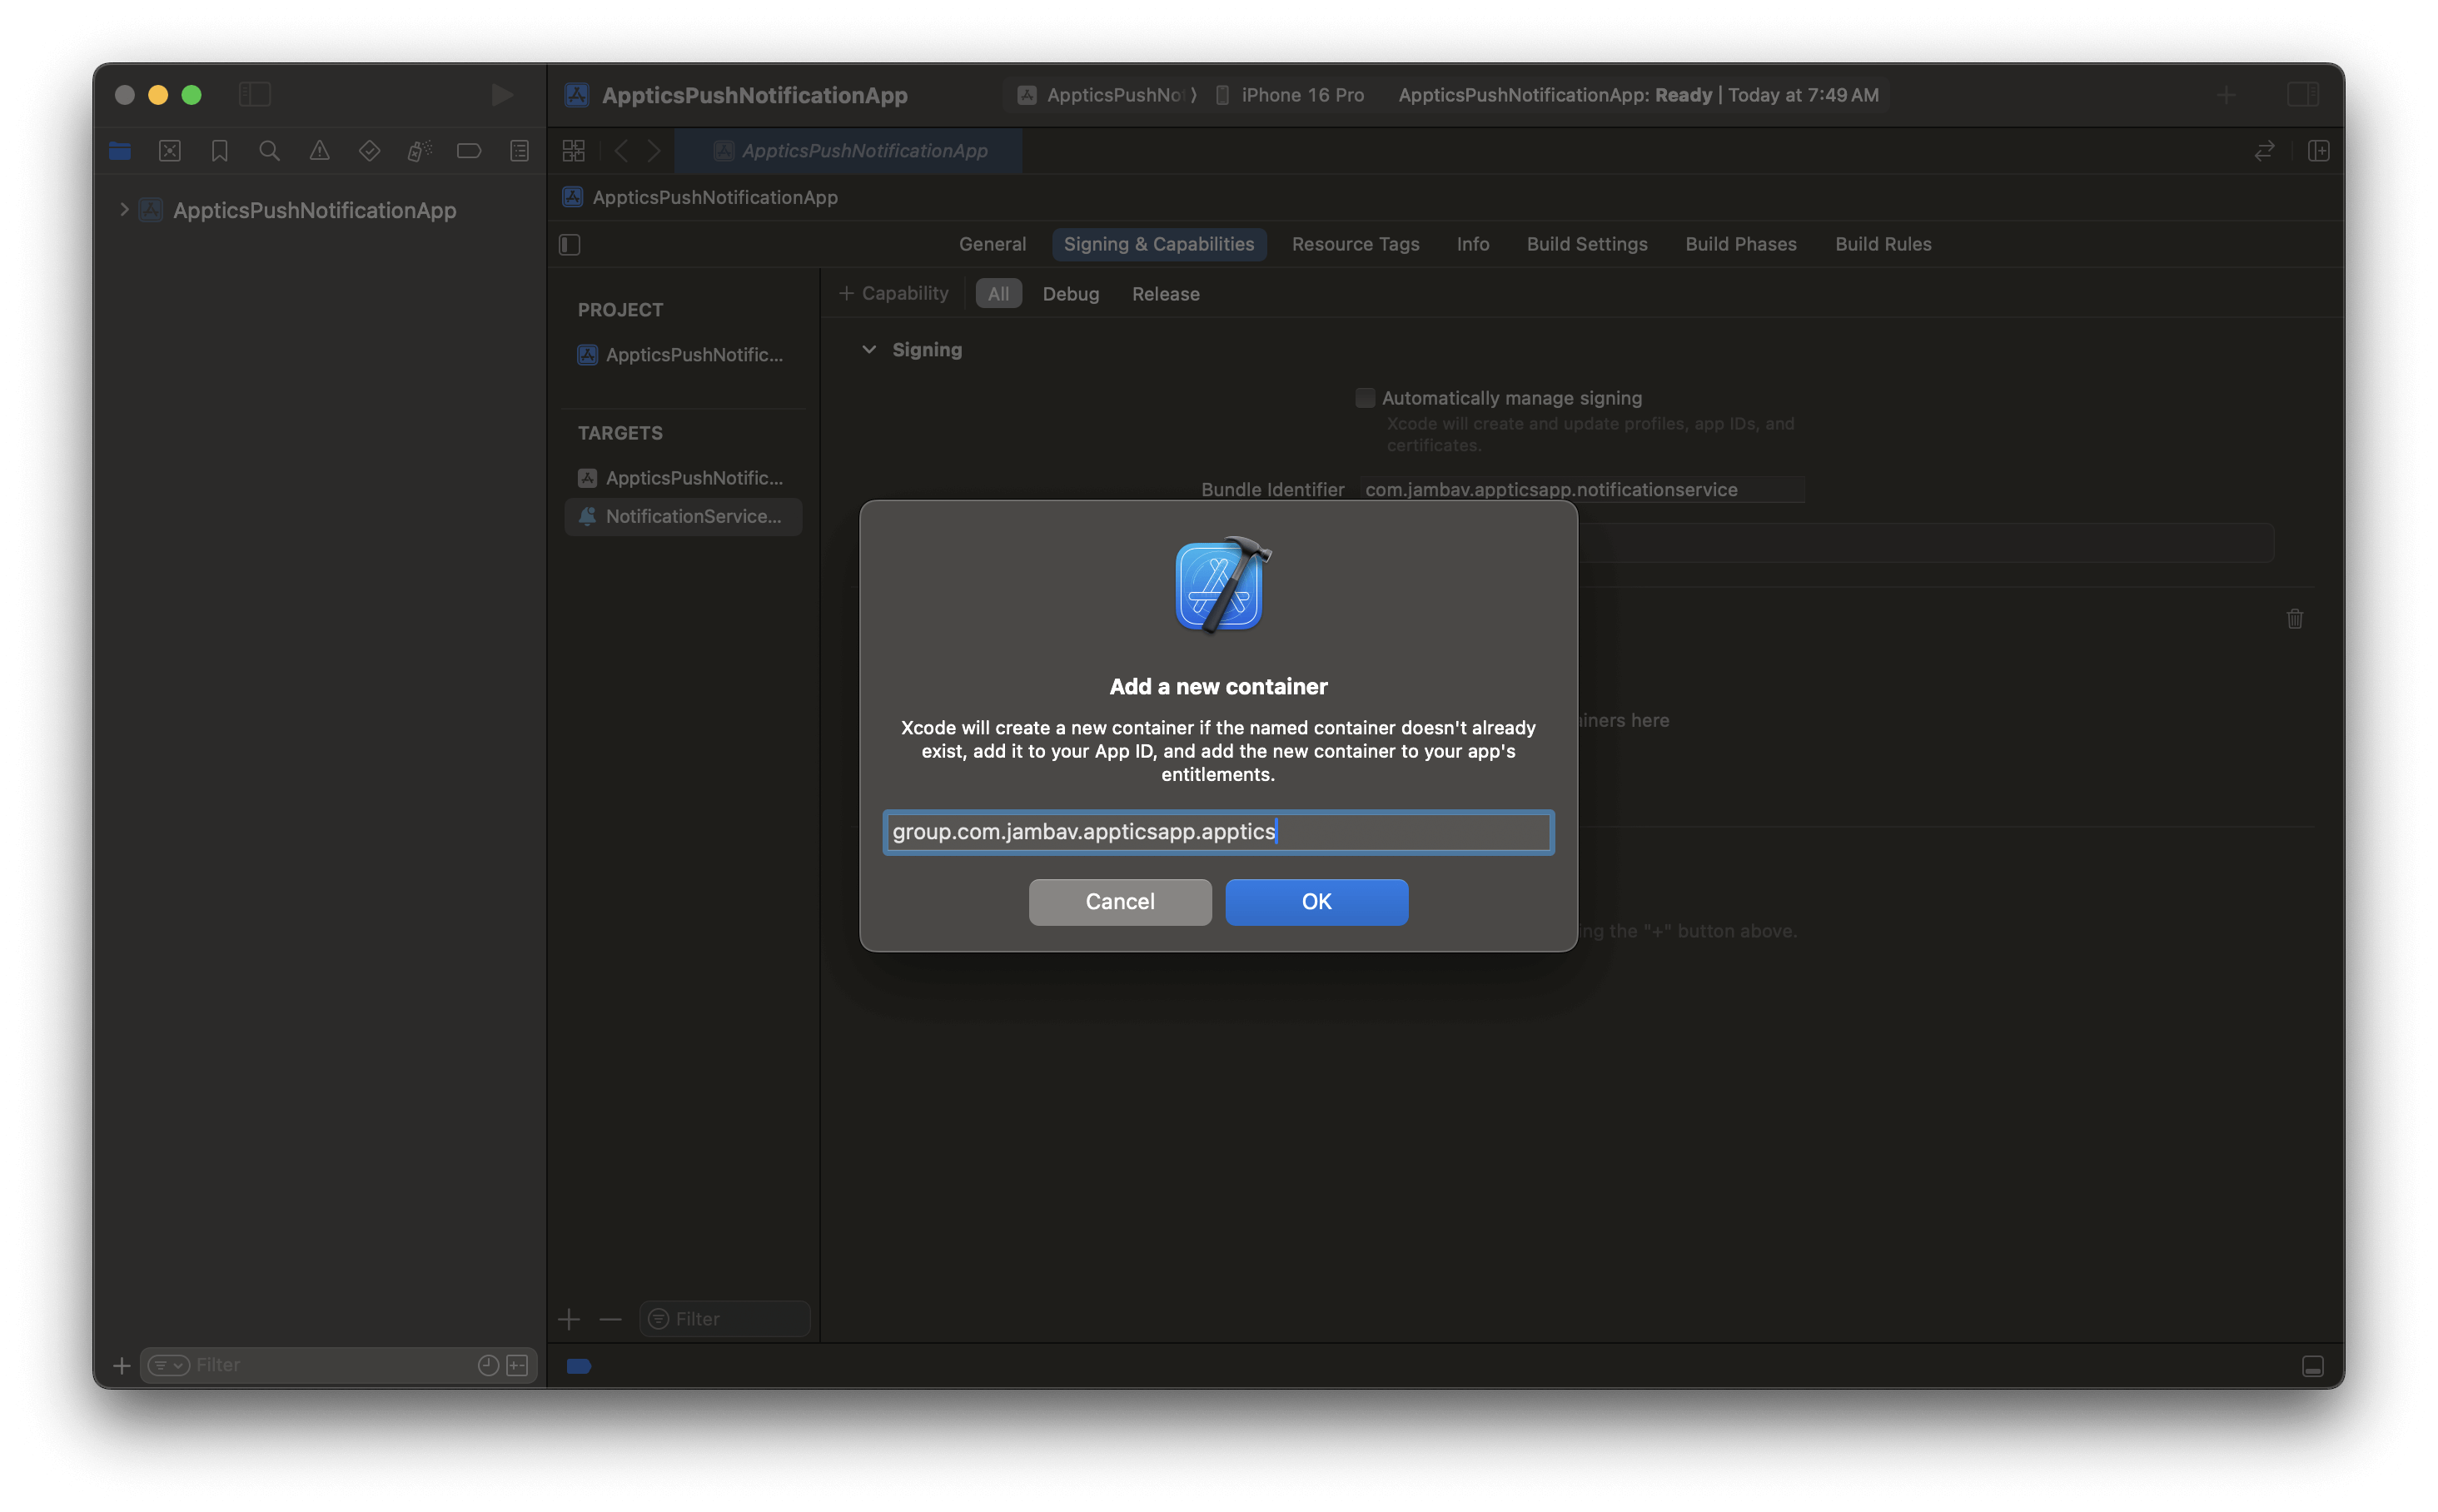2438x1512 pixels.
Task: Toggle the left navigator sidebar
Action: point(255,95)
